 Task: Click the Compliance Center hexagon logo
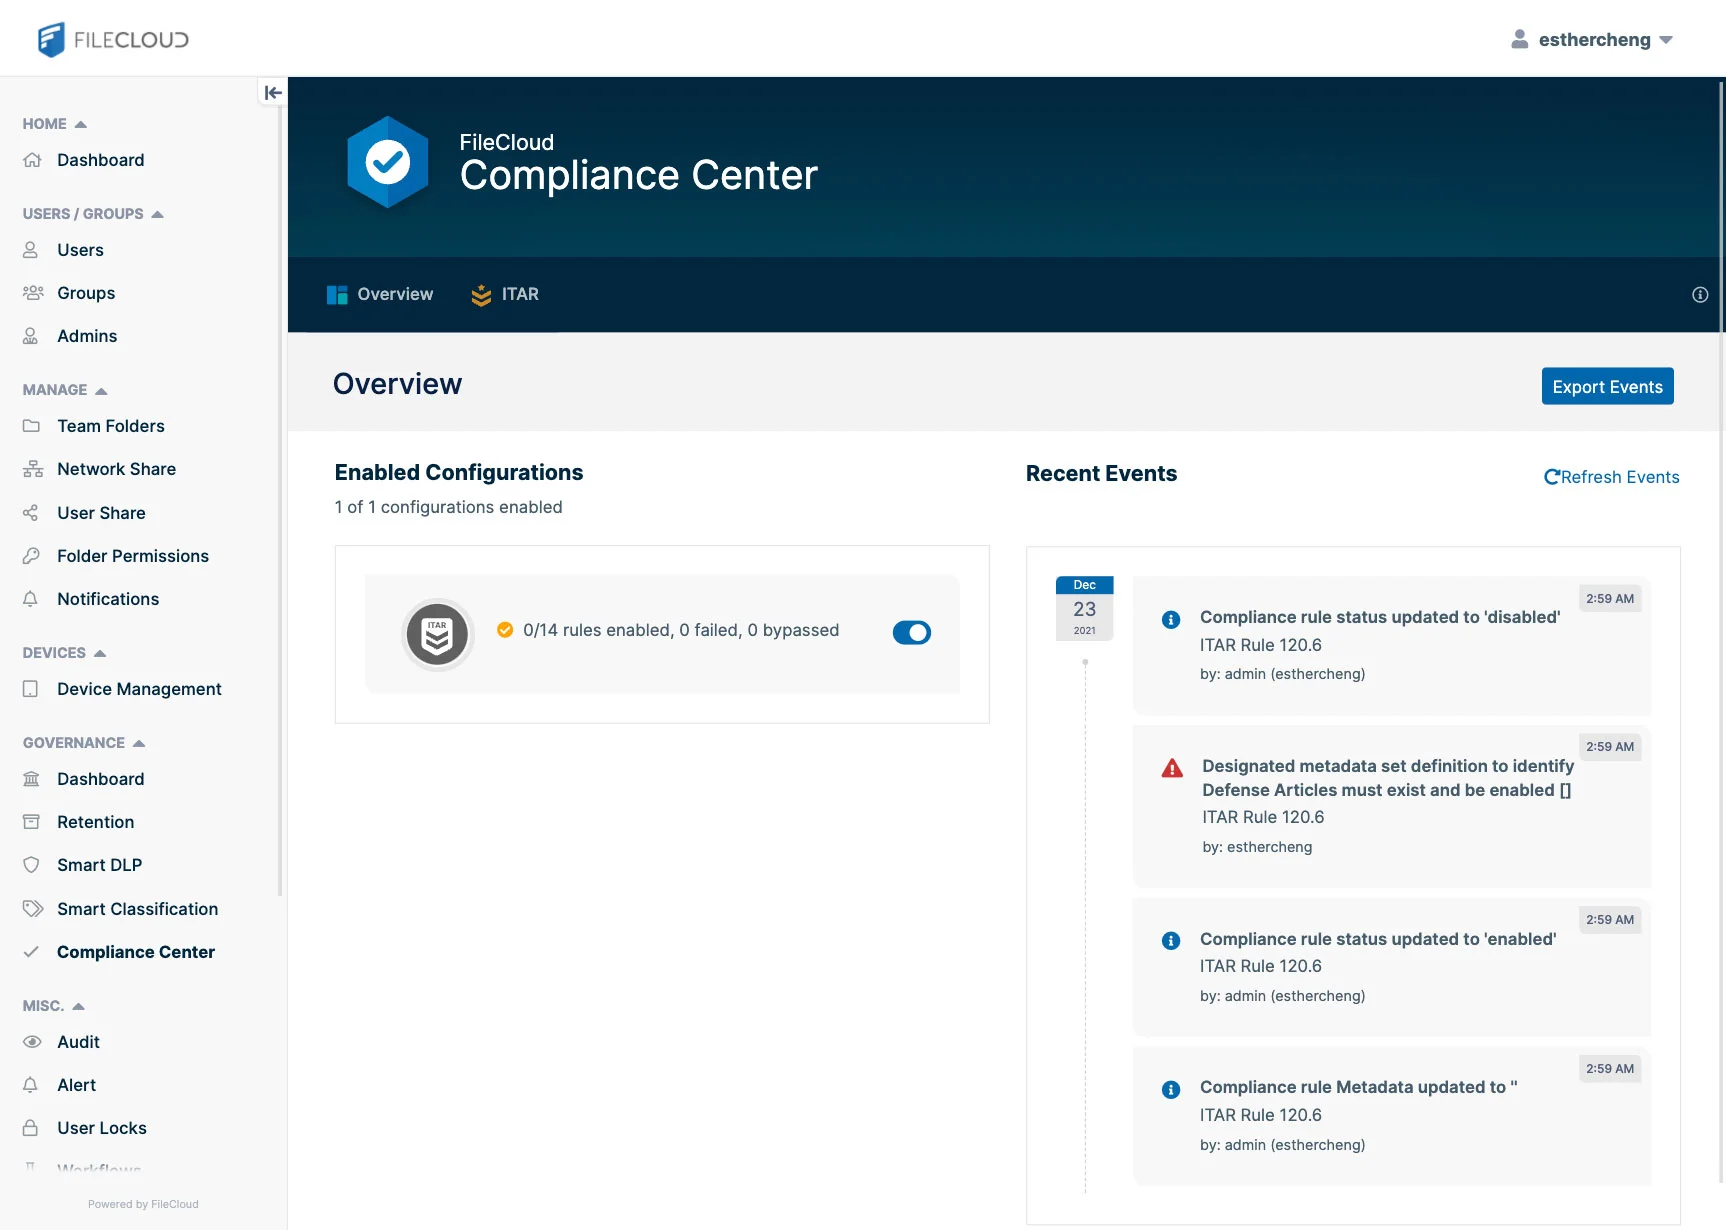tap(388, 162)
